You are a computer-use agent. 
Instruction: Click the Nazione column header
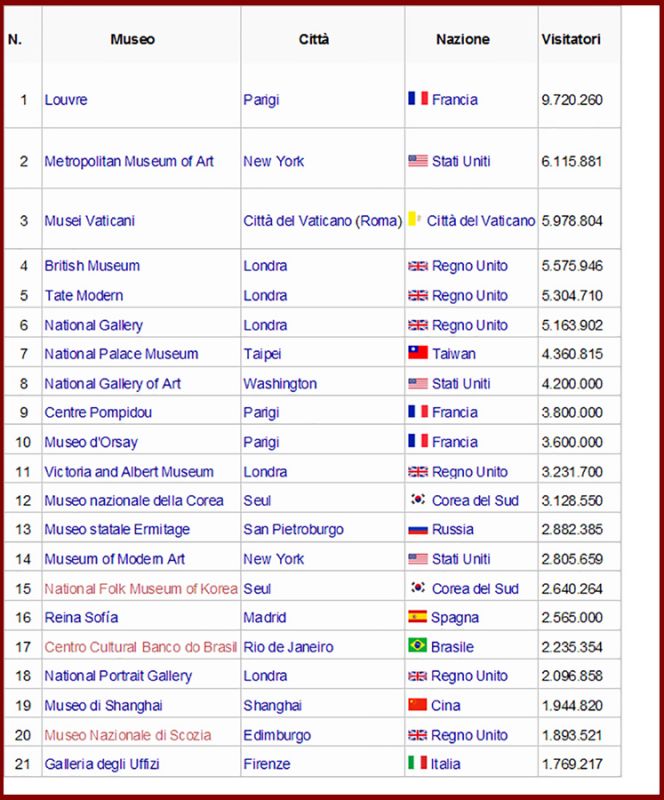click(463, 39)
